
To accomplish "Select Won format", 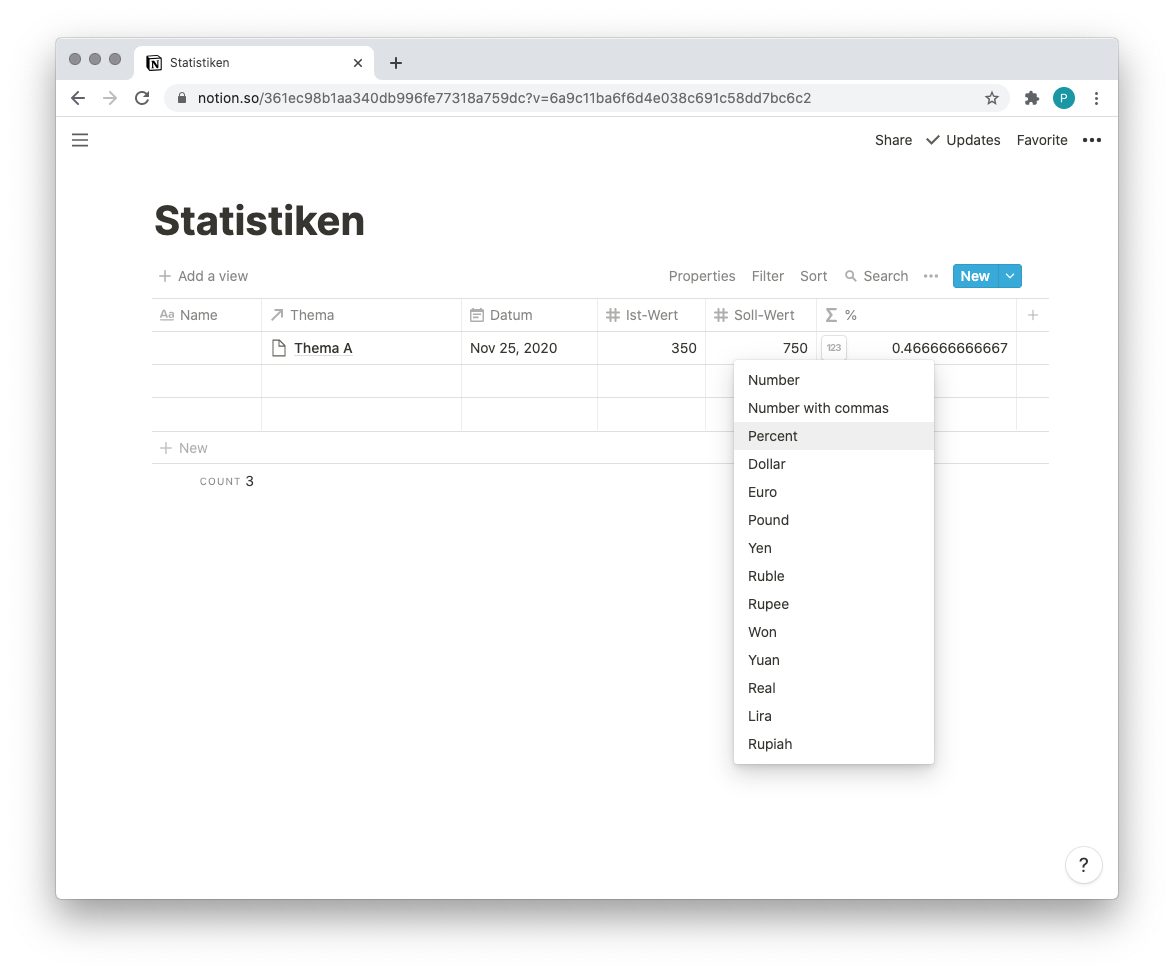I will [x=833, y=632].
